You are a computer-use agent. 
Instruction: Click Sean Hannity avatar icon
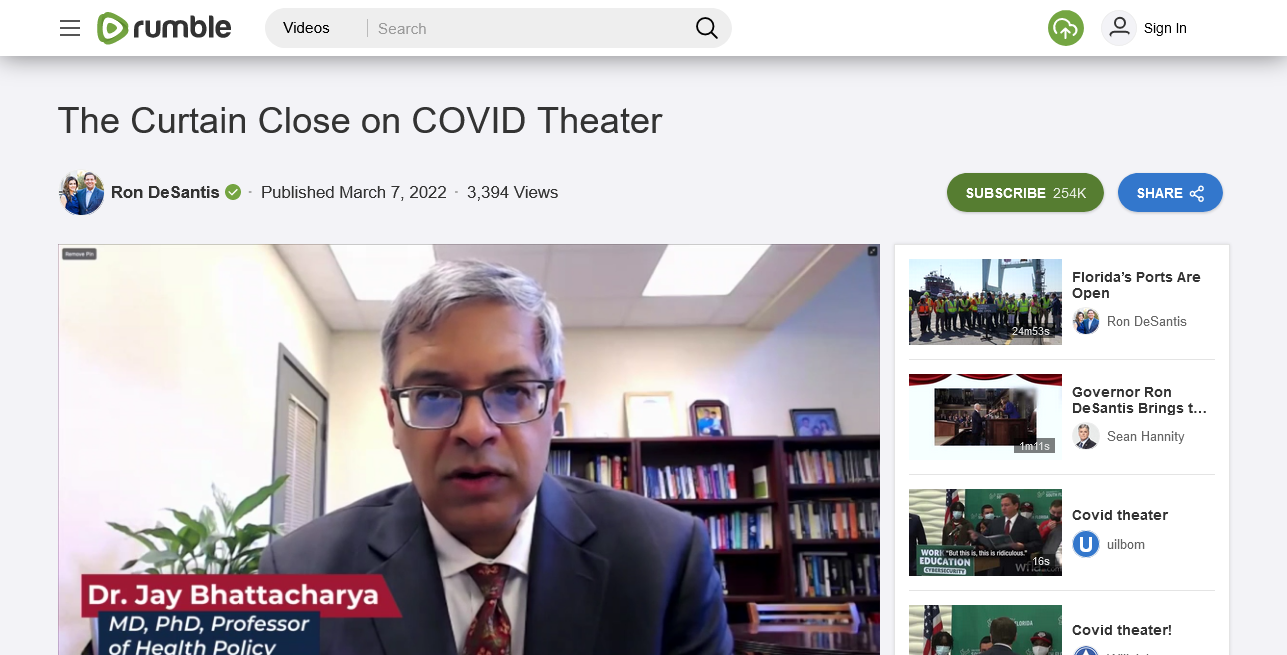(1086, 436)
